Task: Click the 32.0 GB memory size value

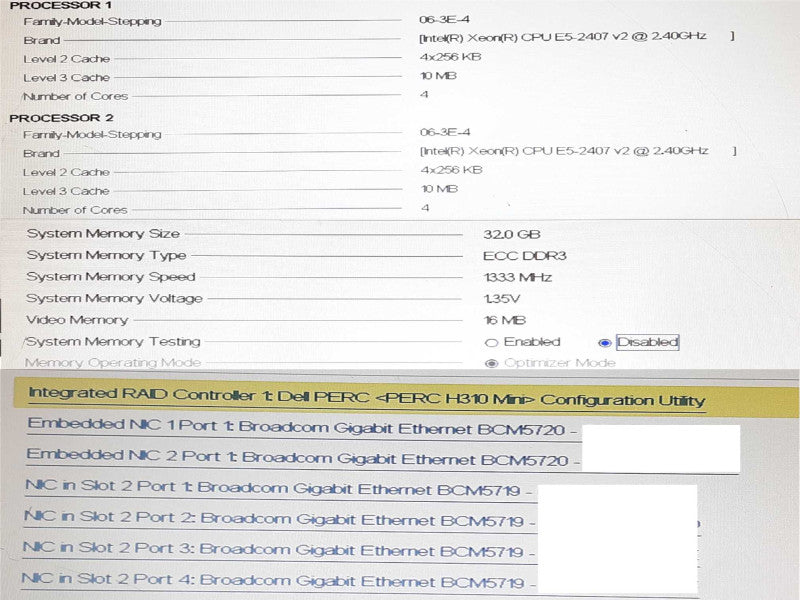Action: click(x=512, y=234)
